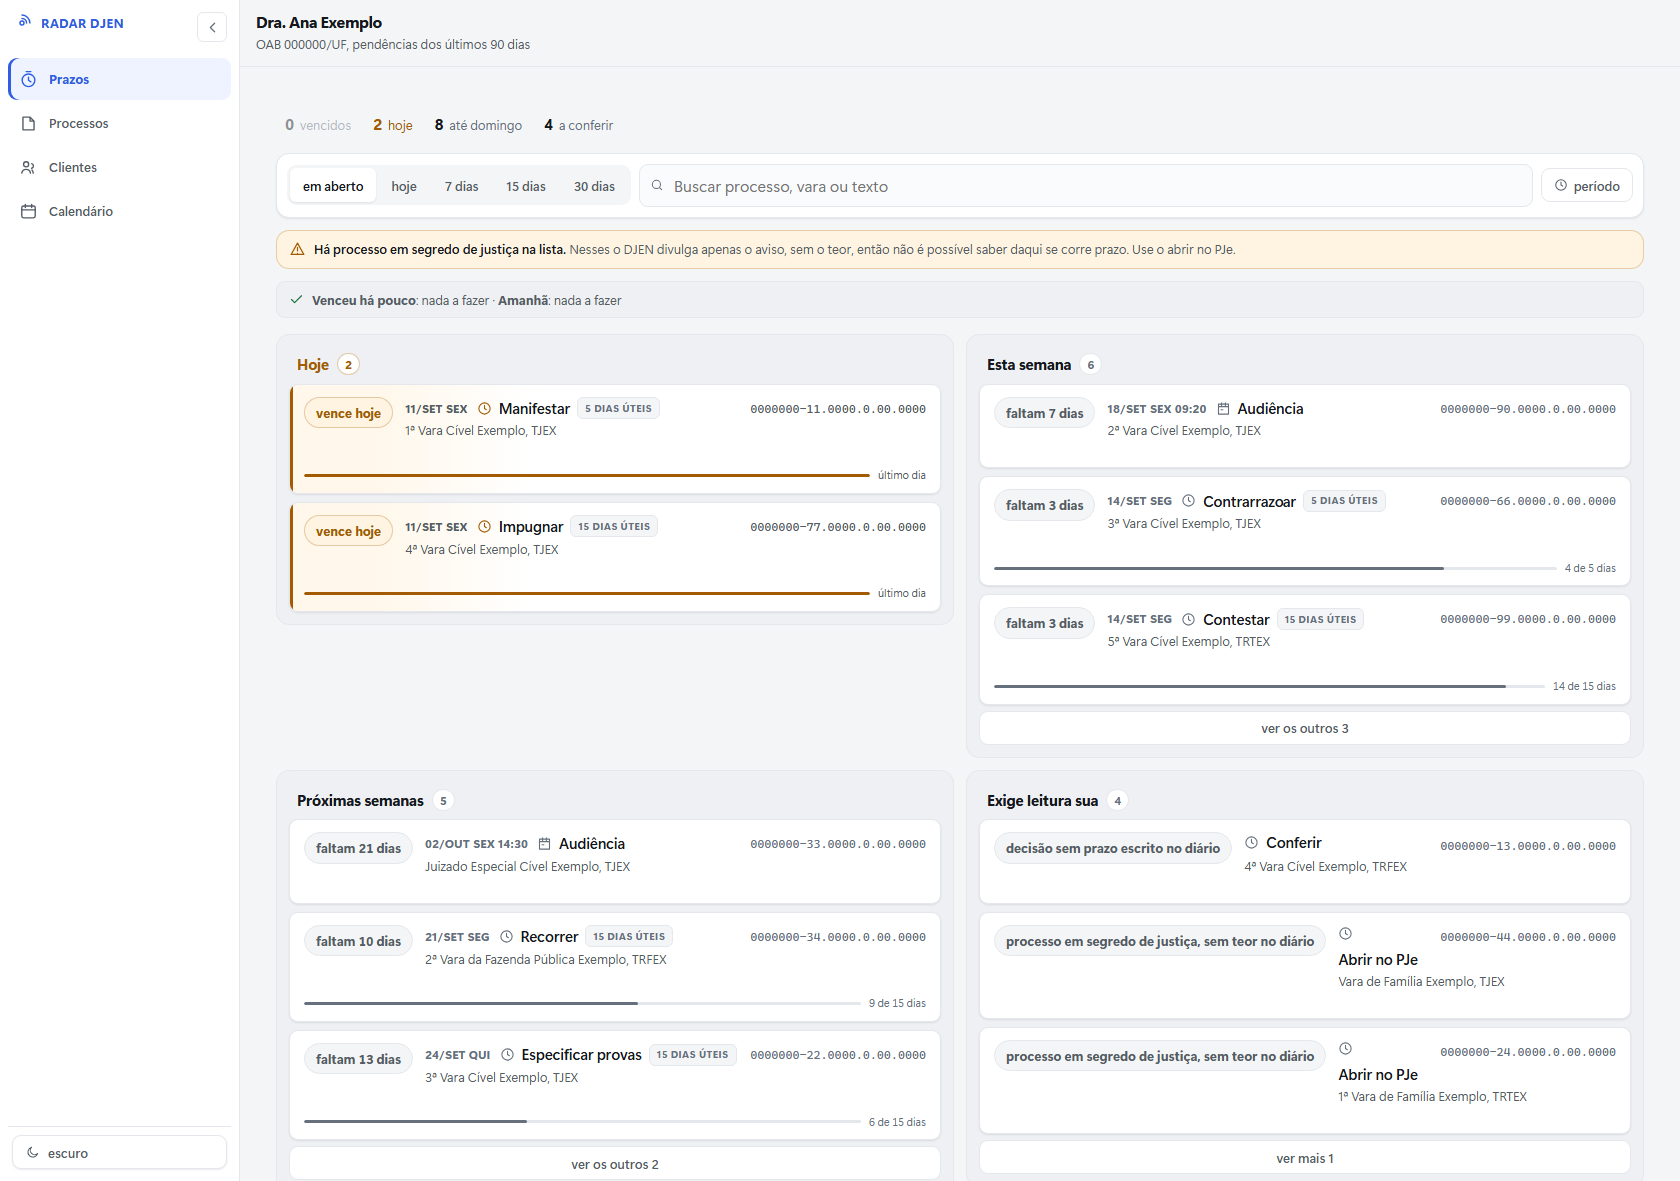Viewport: 1680px width, 1181px height.
Task: Click the search magnifier icon
Action: pos(657,185)
